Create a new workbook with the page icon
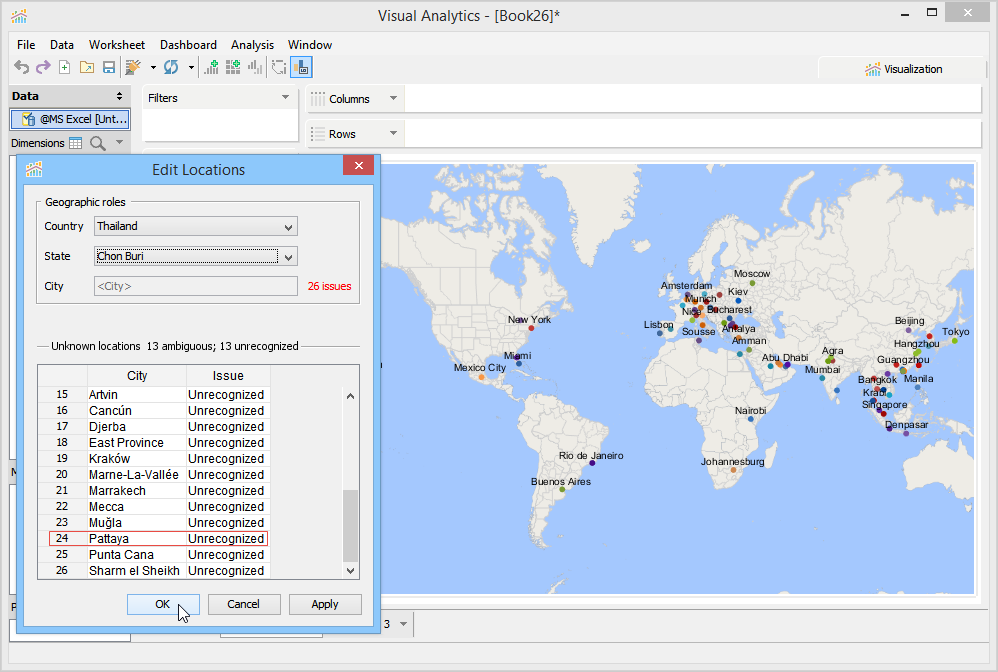This screenshot has width=998, height=672. [64, 67]
